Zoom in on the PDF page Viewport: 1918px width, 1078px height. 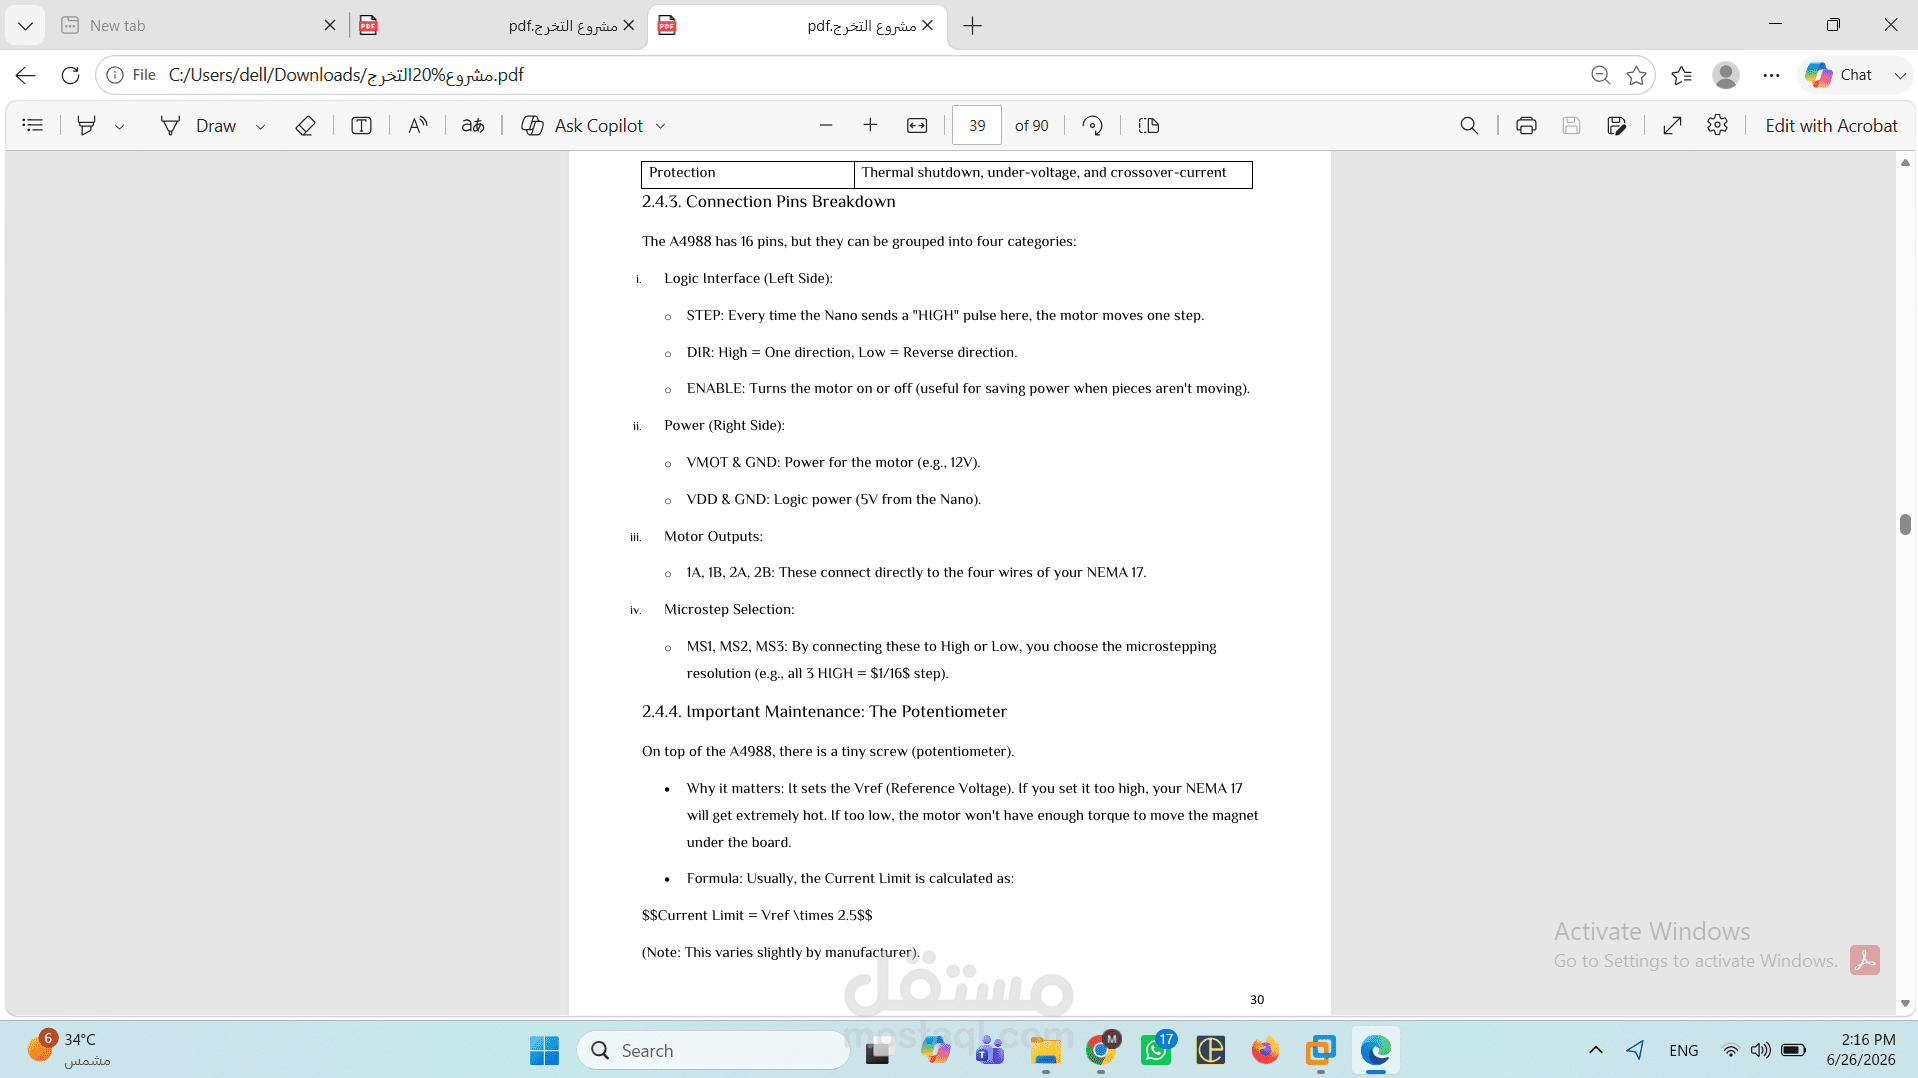(870, 125)
